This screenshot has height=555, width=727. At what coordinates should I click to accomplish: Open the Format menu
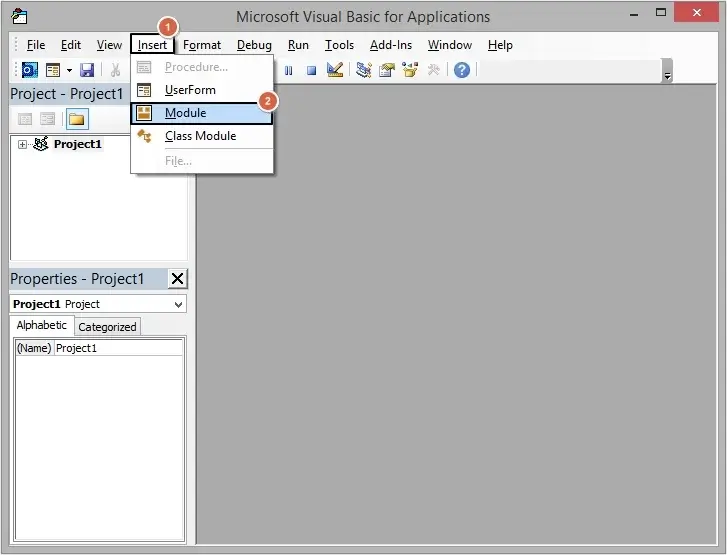[x=202, y=45]
